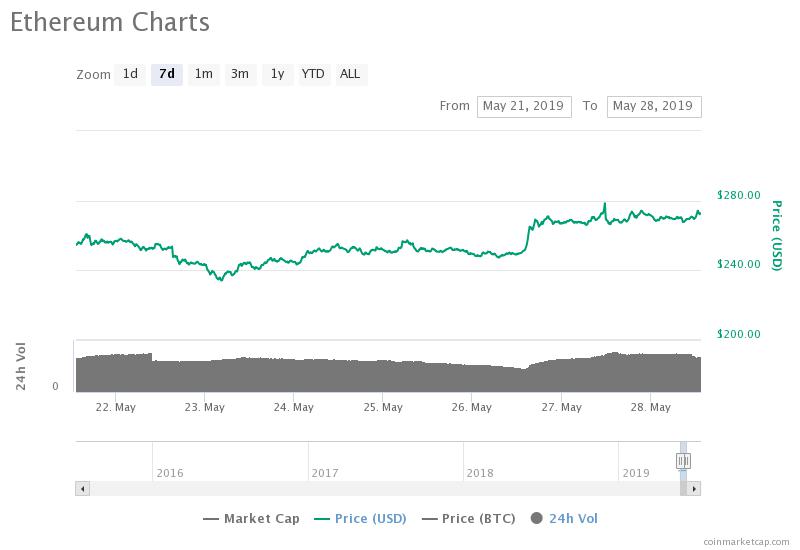Click the $280.00 price axis label

(x=738, y=195)
